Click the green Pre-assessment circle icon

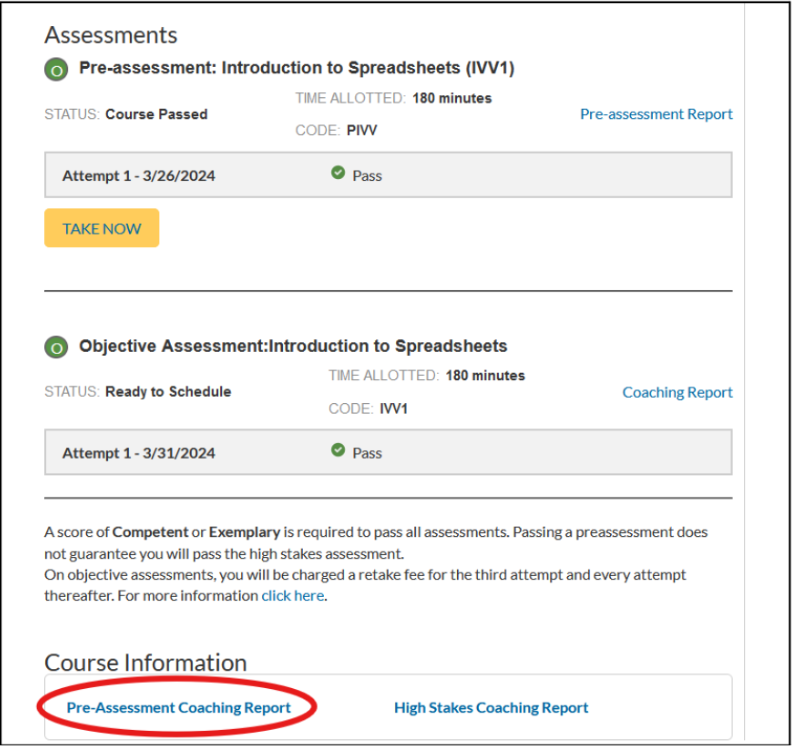(x=56, y=70)
